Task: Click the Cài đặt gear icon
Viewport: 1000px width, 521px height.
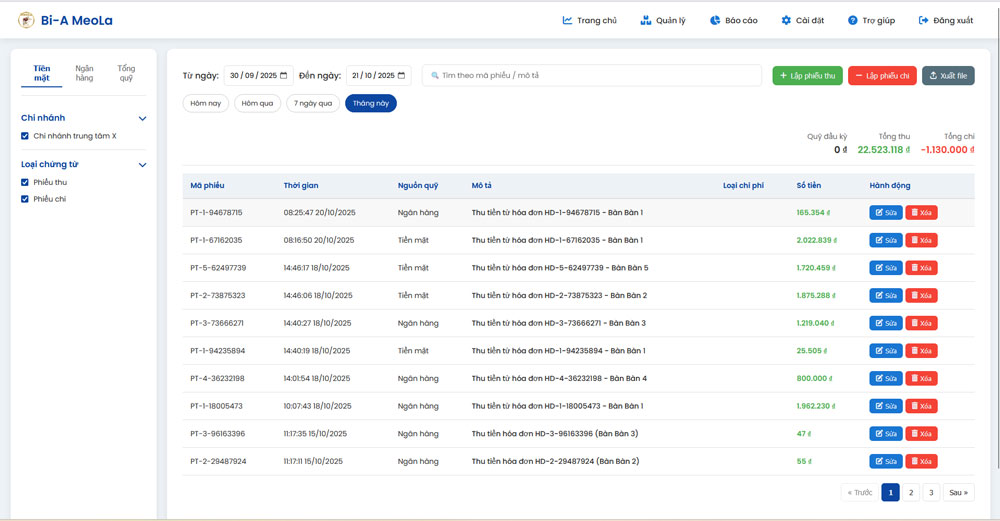Action: pos(786,20)
